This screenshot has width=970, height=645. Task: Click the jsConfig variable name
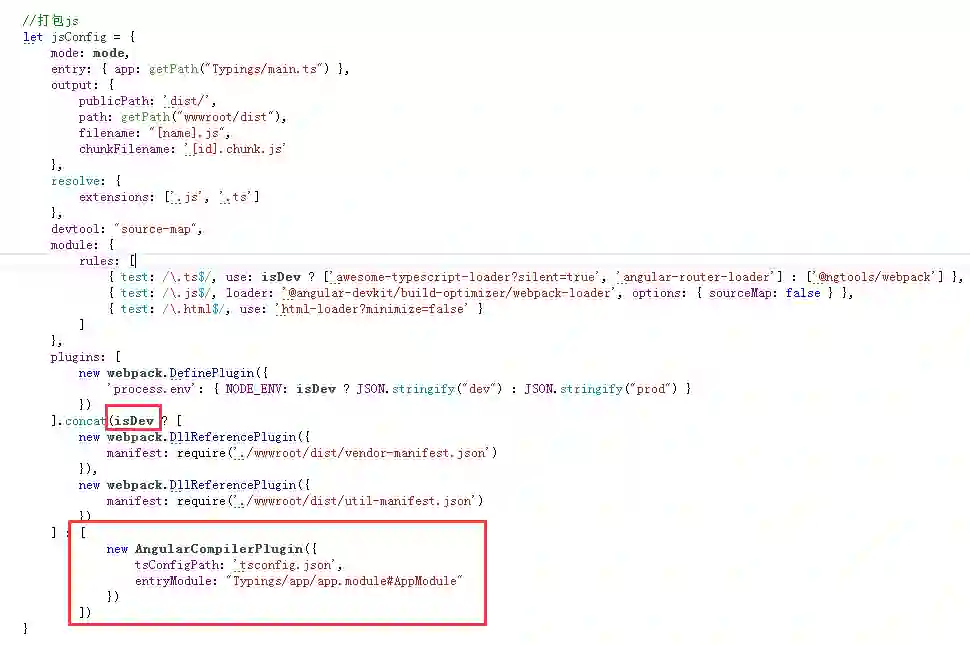point(79,37)
